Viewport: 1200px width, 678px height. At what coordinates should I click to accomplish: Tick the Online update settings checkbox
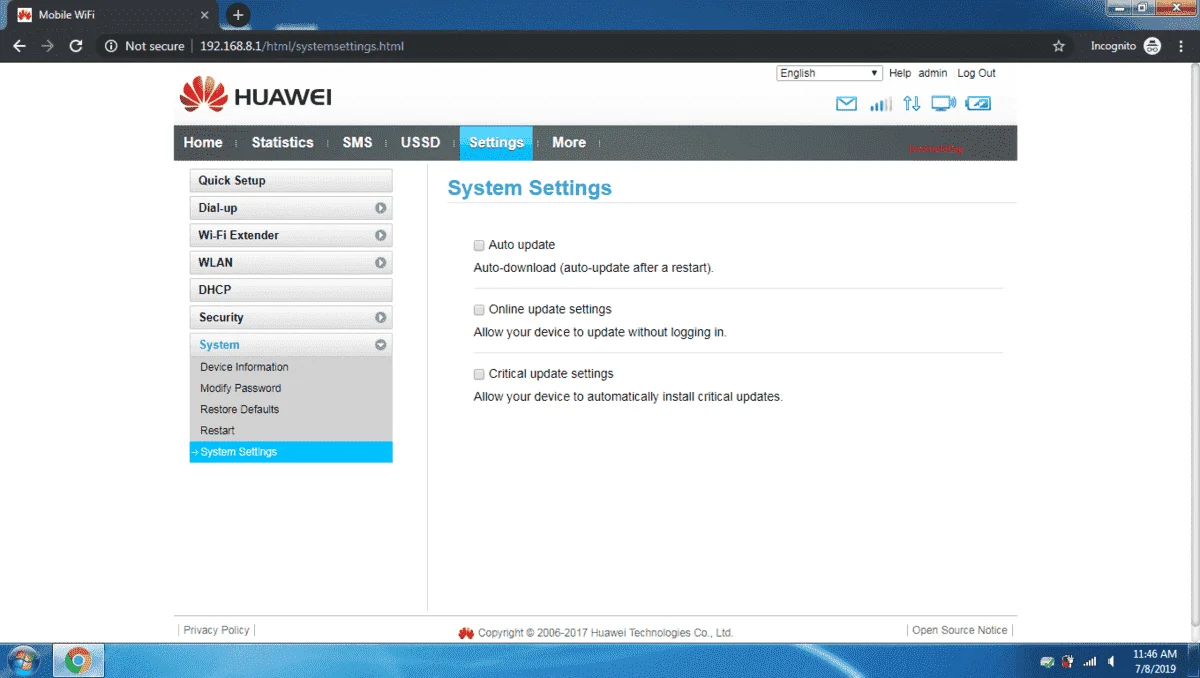click(x=479, y=310)
